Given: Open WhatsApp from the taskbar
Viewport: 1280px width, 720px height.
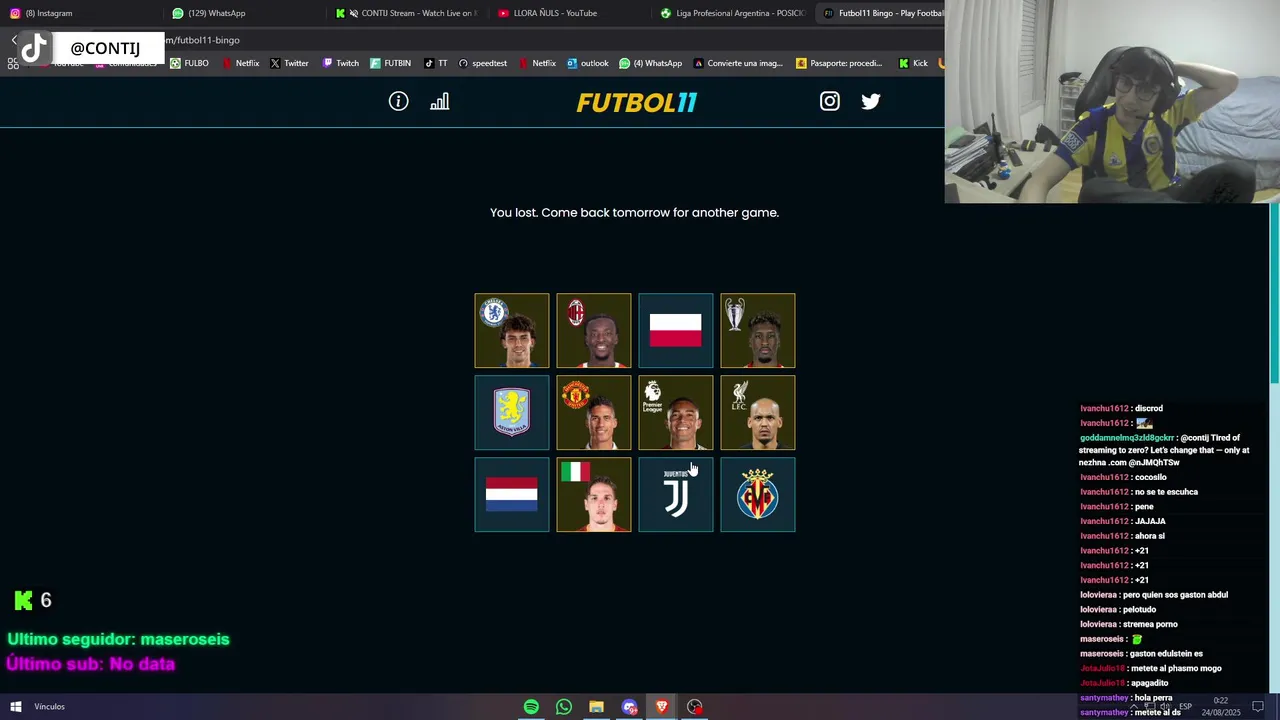Looking at the screenshot, I should pyautogui.click(x=564, y=707).
